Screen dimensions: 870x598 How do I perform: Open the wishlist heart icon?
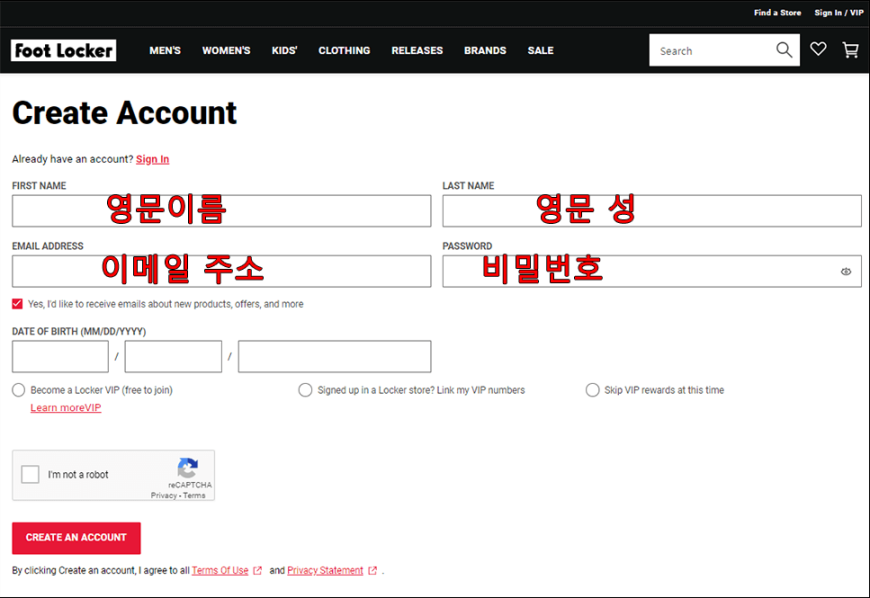click(818, 49)
